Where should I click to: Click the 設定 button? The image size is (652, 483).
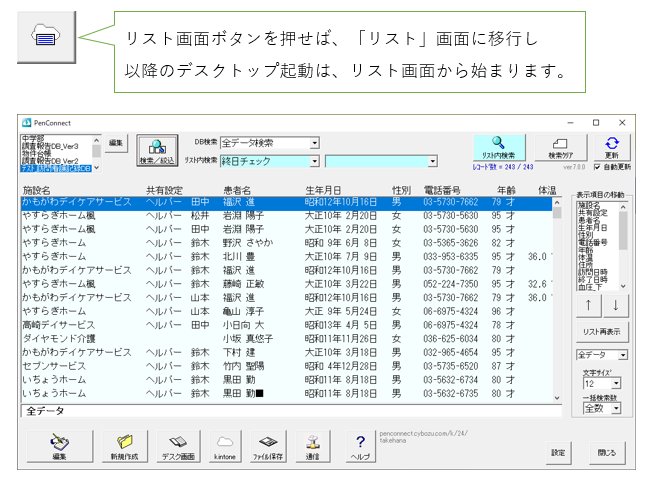[x=558, y=453]
